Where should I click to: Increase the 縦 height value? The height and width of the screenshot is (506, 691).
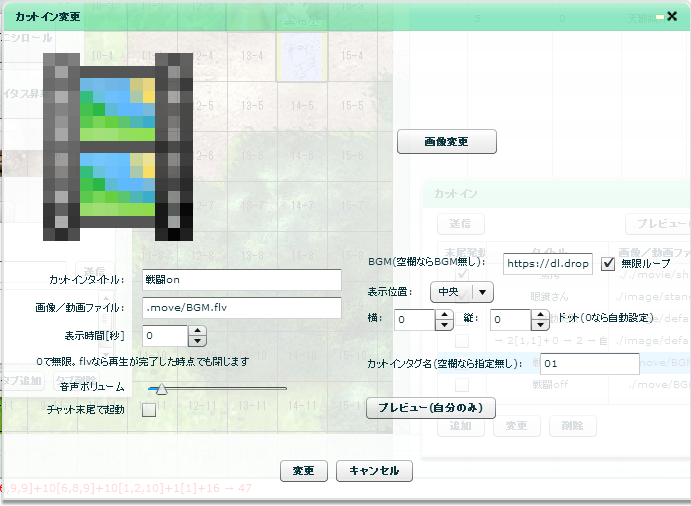coord(538,314)
